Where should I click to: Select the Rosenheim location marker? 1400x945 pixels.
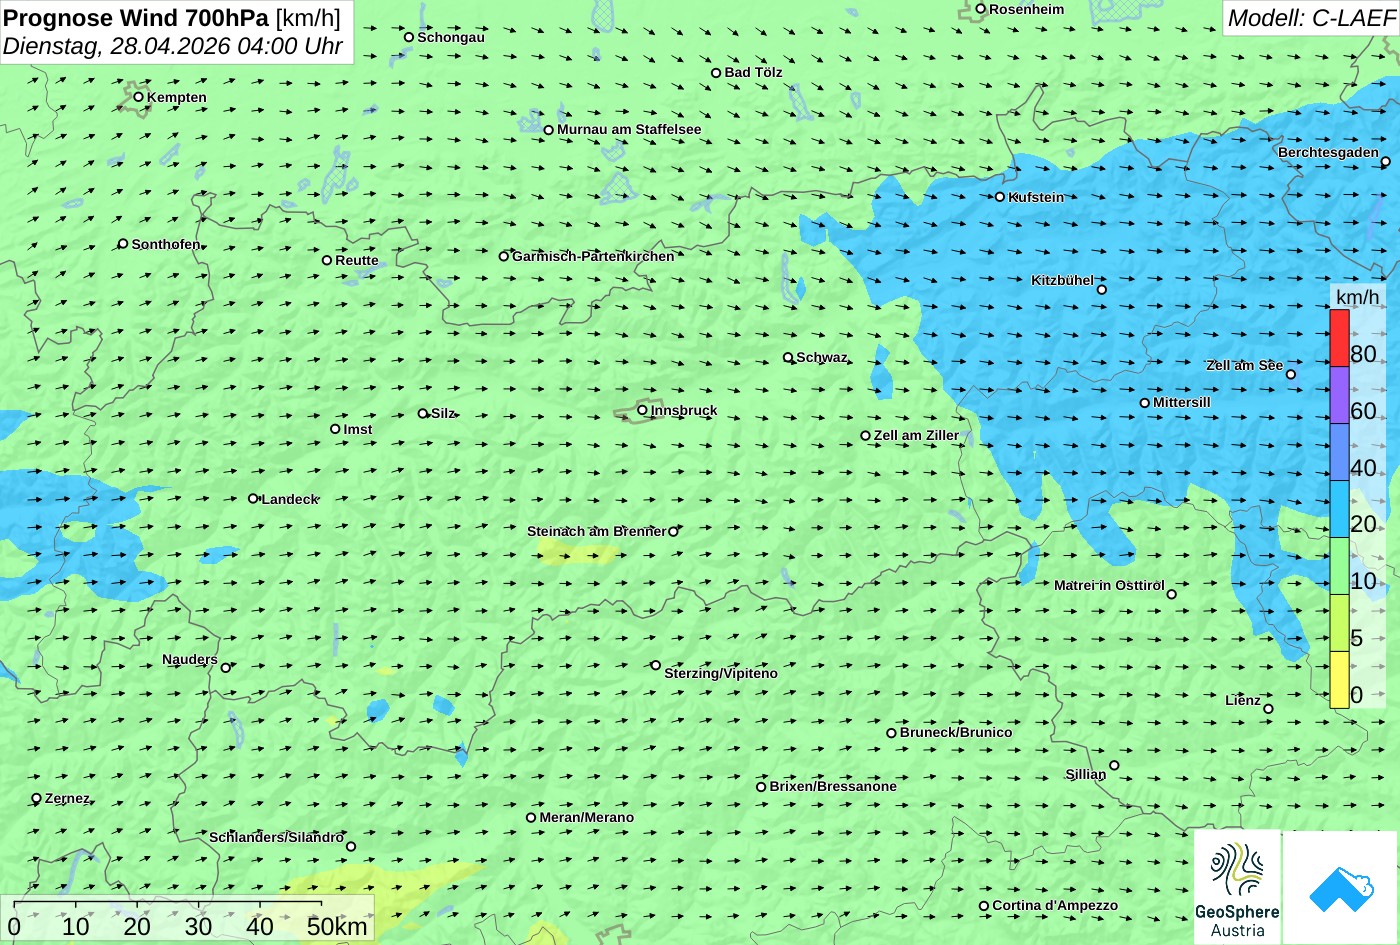[x=981, y=9]
